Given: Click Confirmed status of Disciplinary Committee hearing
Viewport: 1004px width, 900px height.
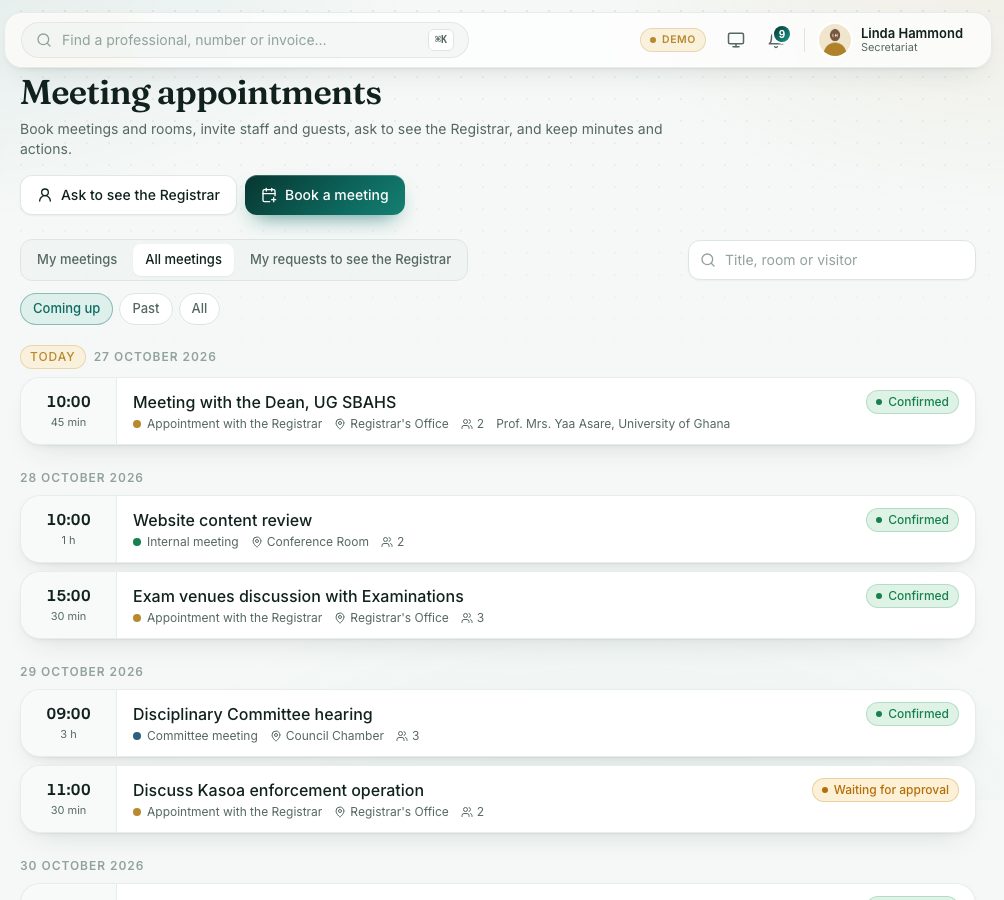Looking at the screenshot, I should [x=912, y=714].
